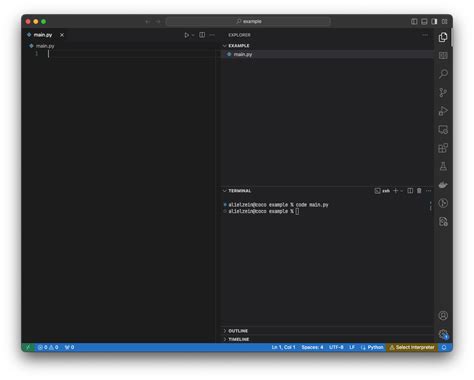
Task: Open terminal panel More Actions ellipsis
Action: pos(429,191)
